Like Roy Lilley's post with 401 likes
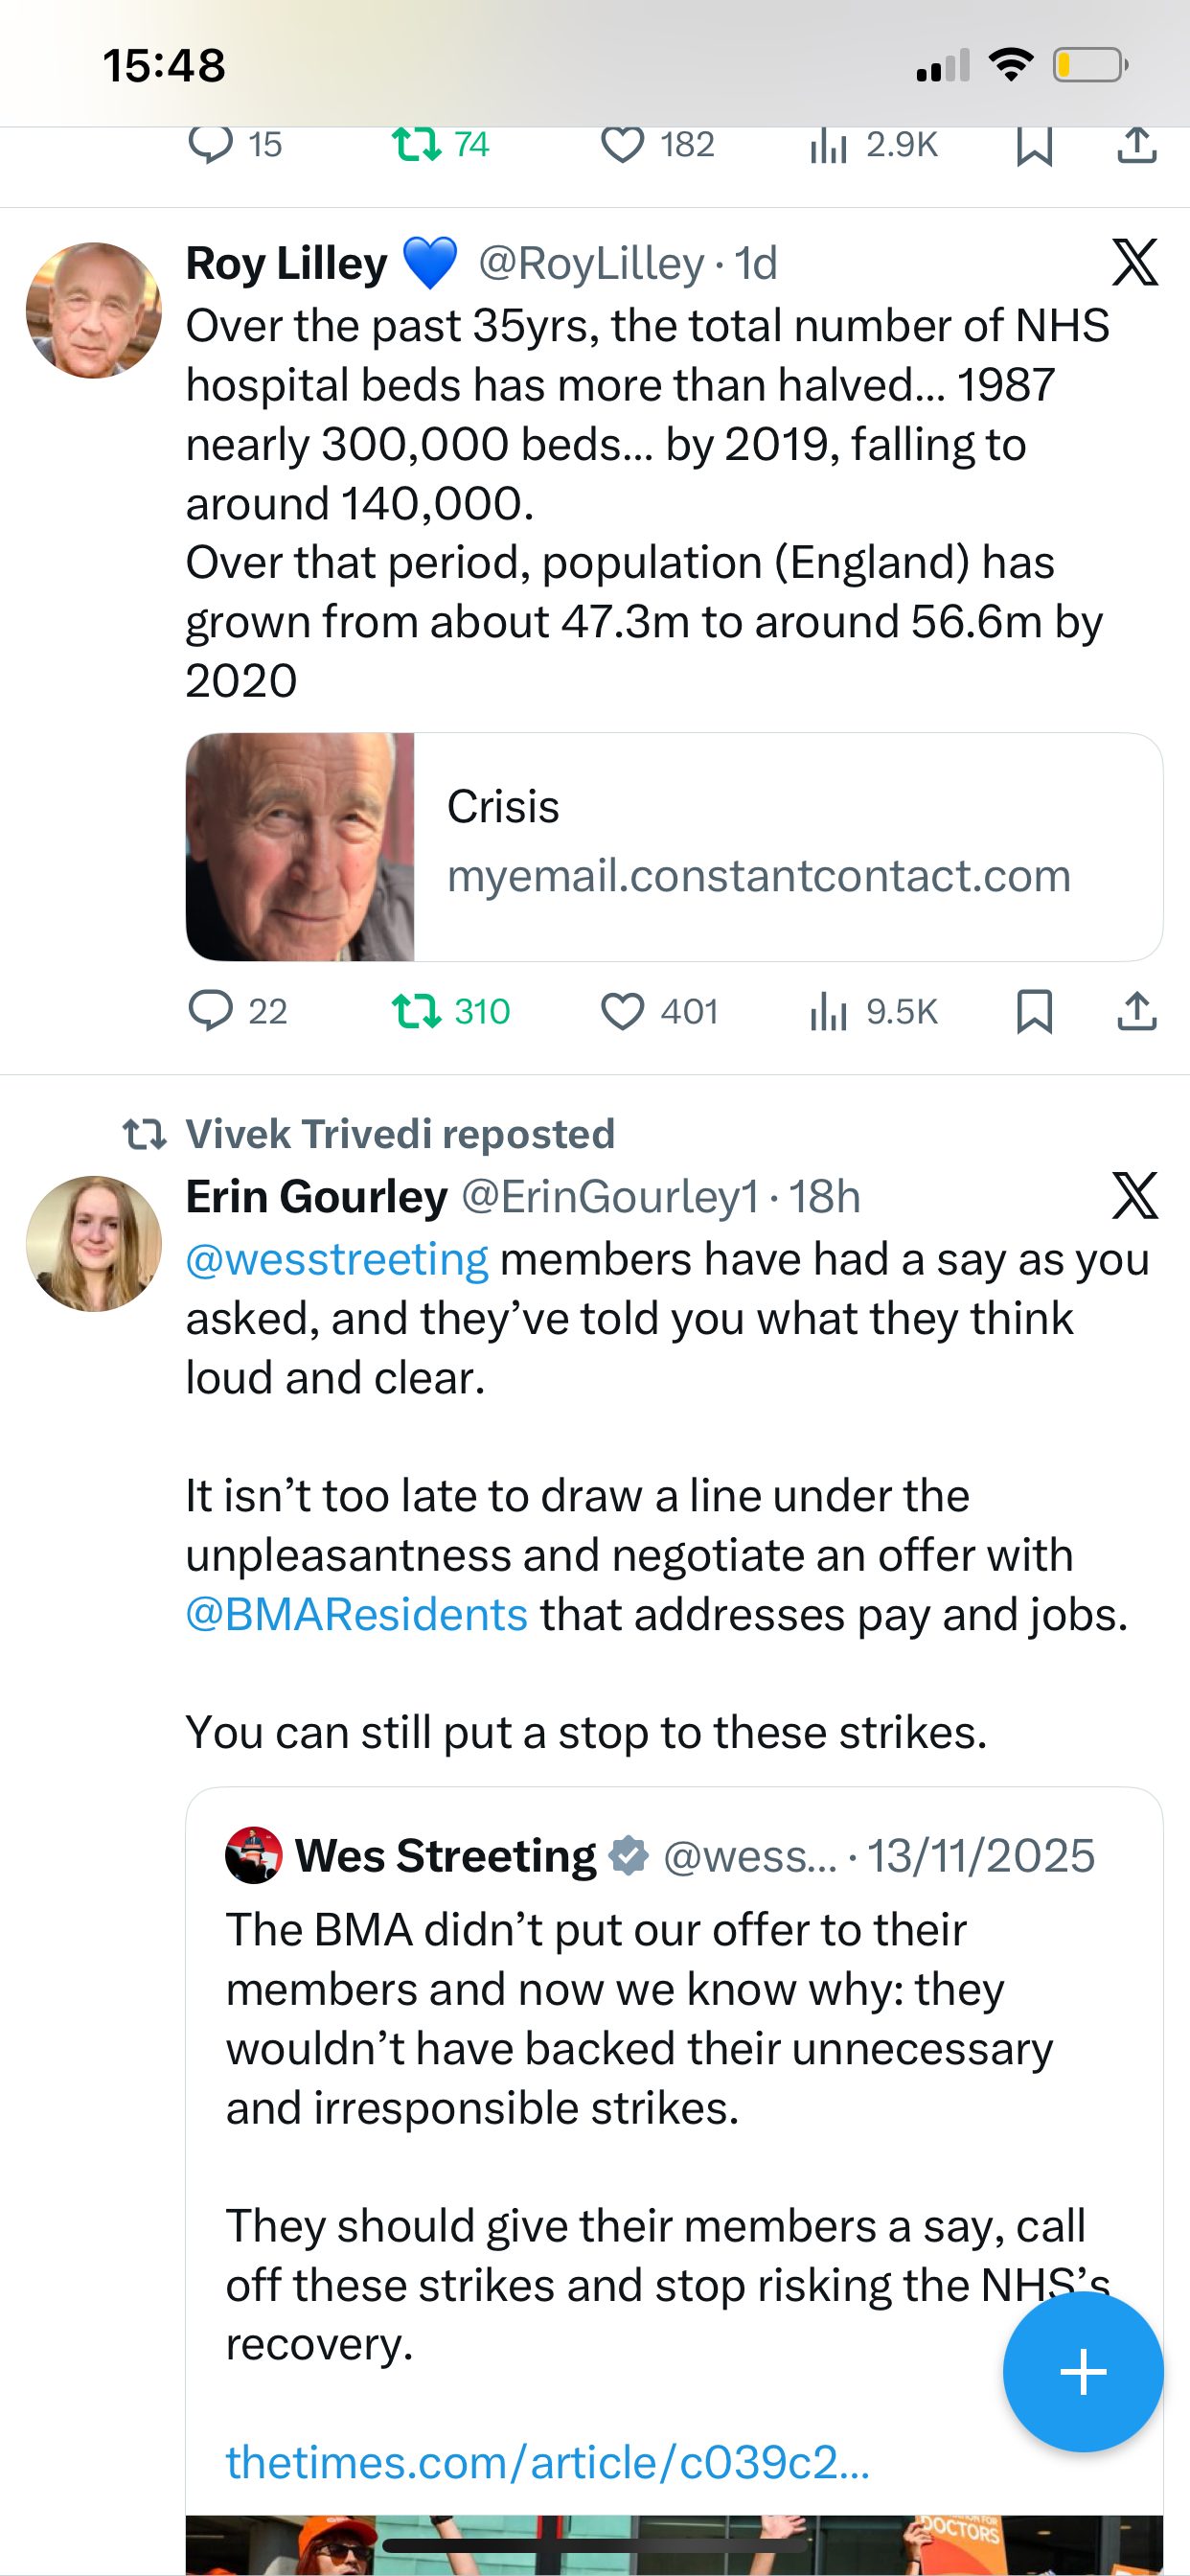The image size is (1190, 2576). pos(622,1011)
